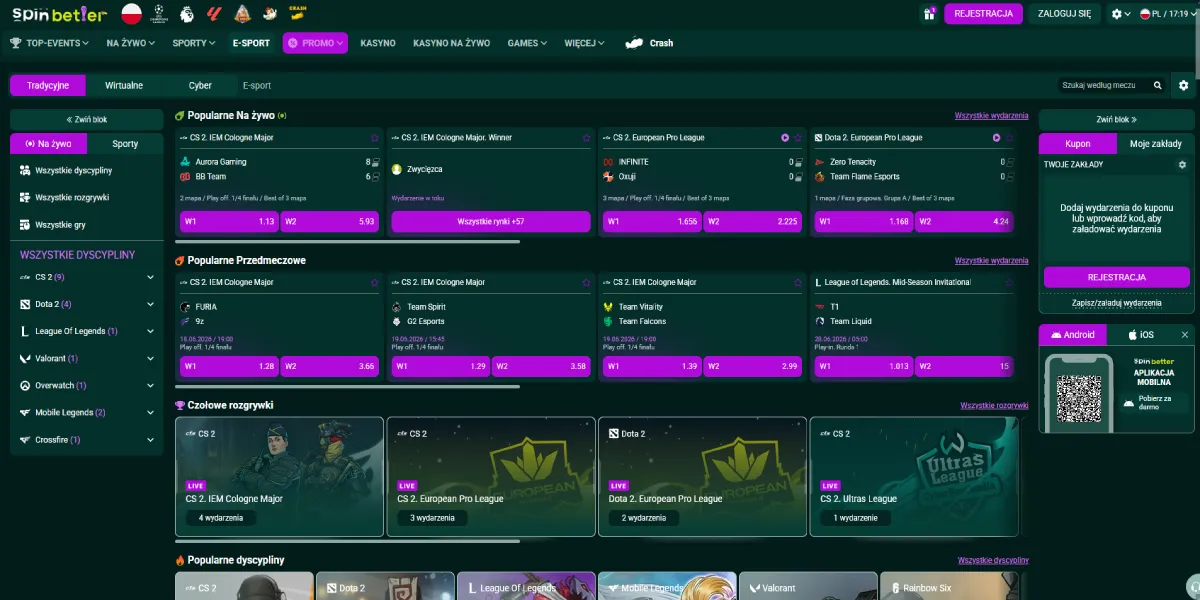Open coupon settings gear in Twoje zakłady
Viewport: 1200px width, 600px height.
[x=1182, y=164]
